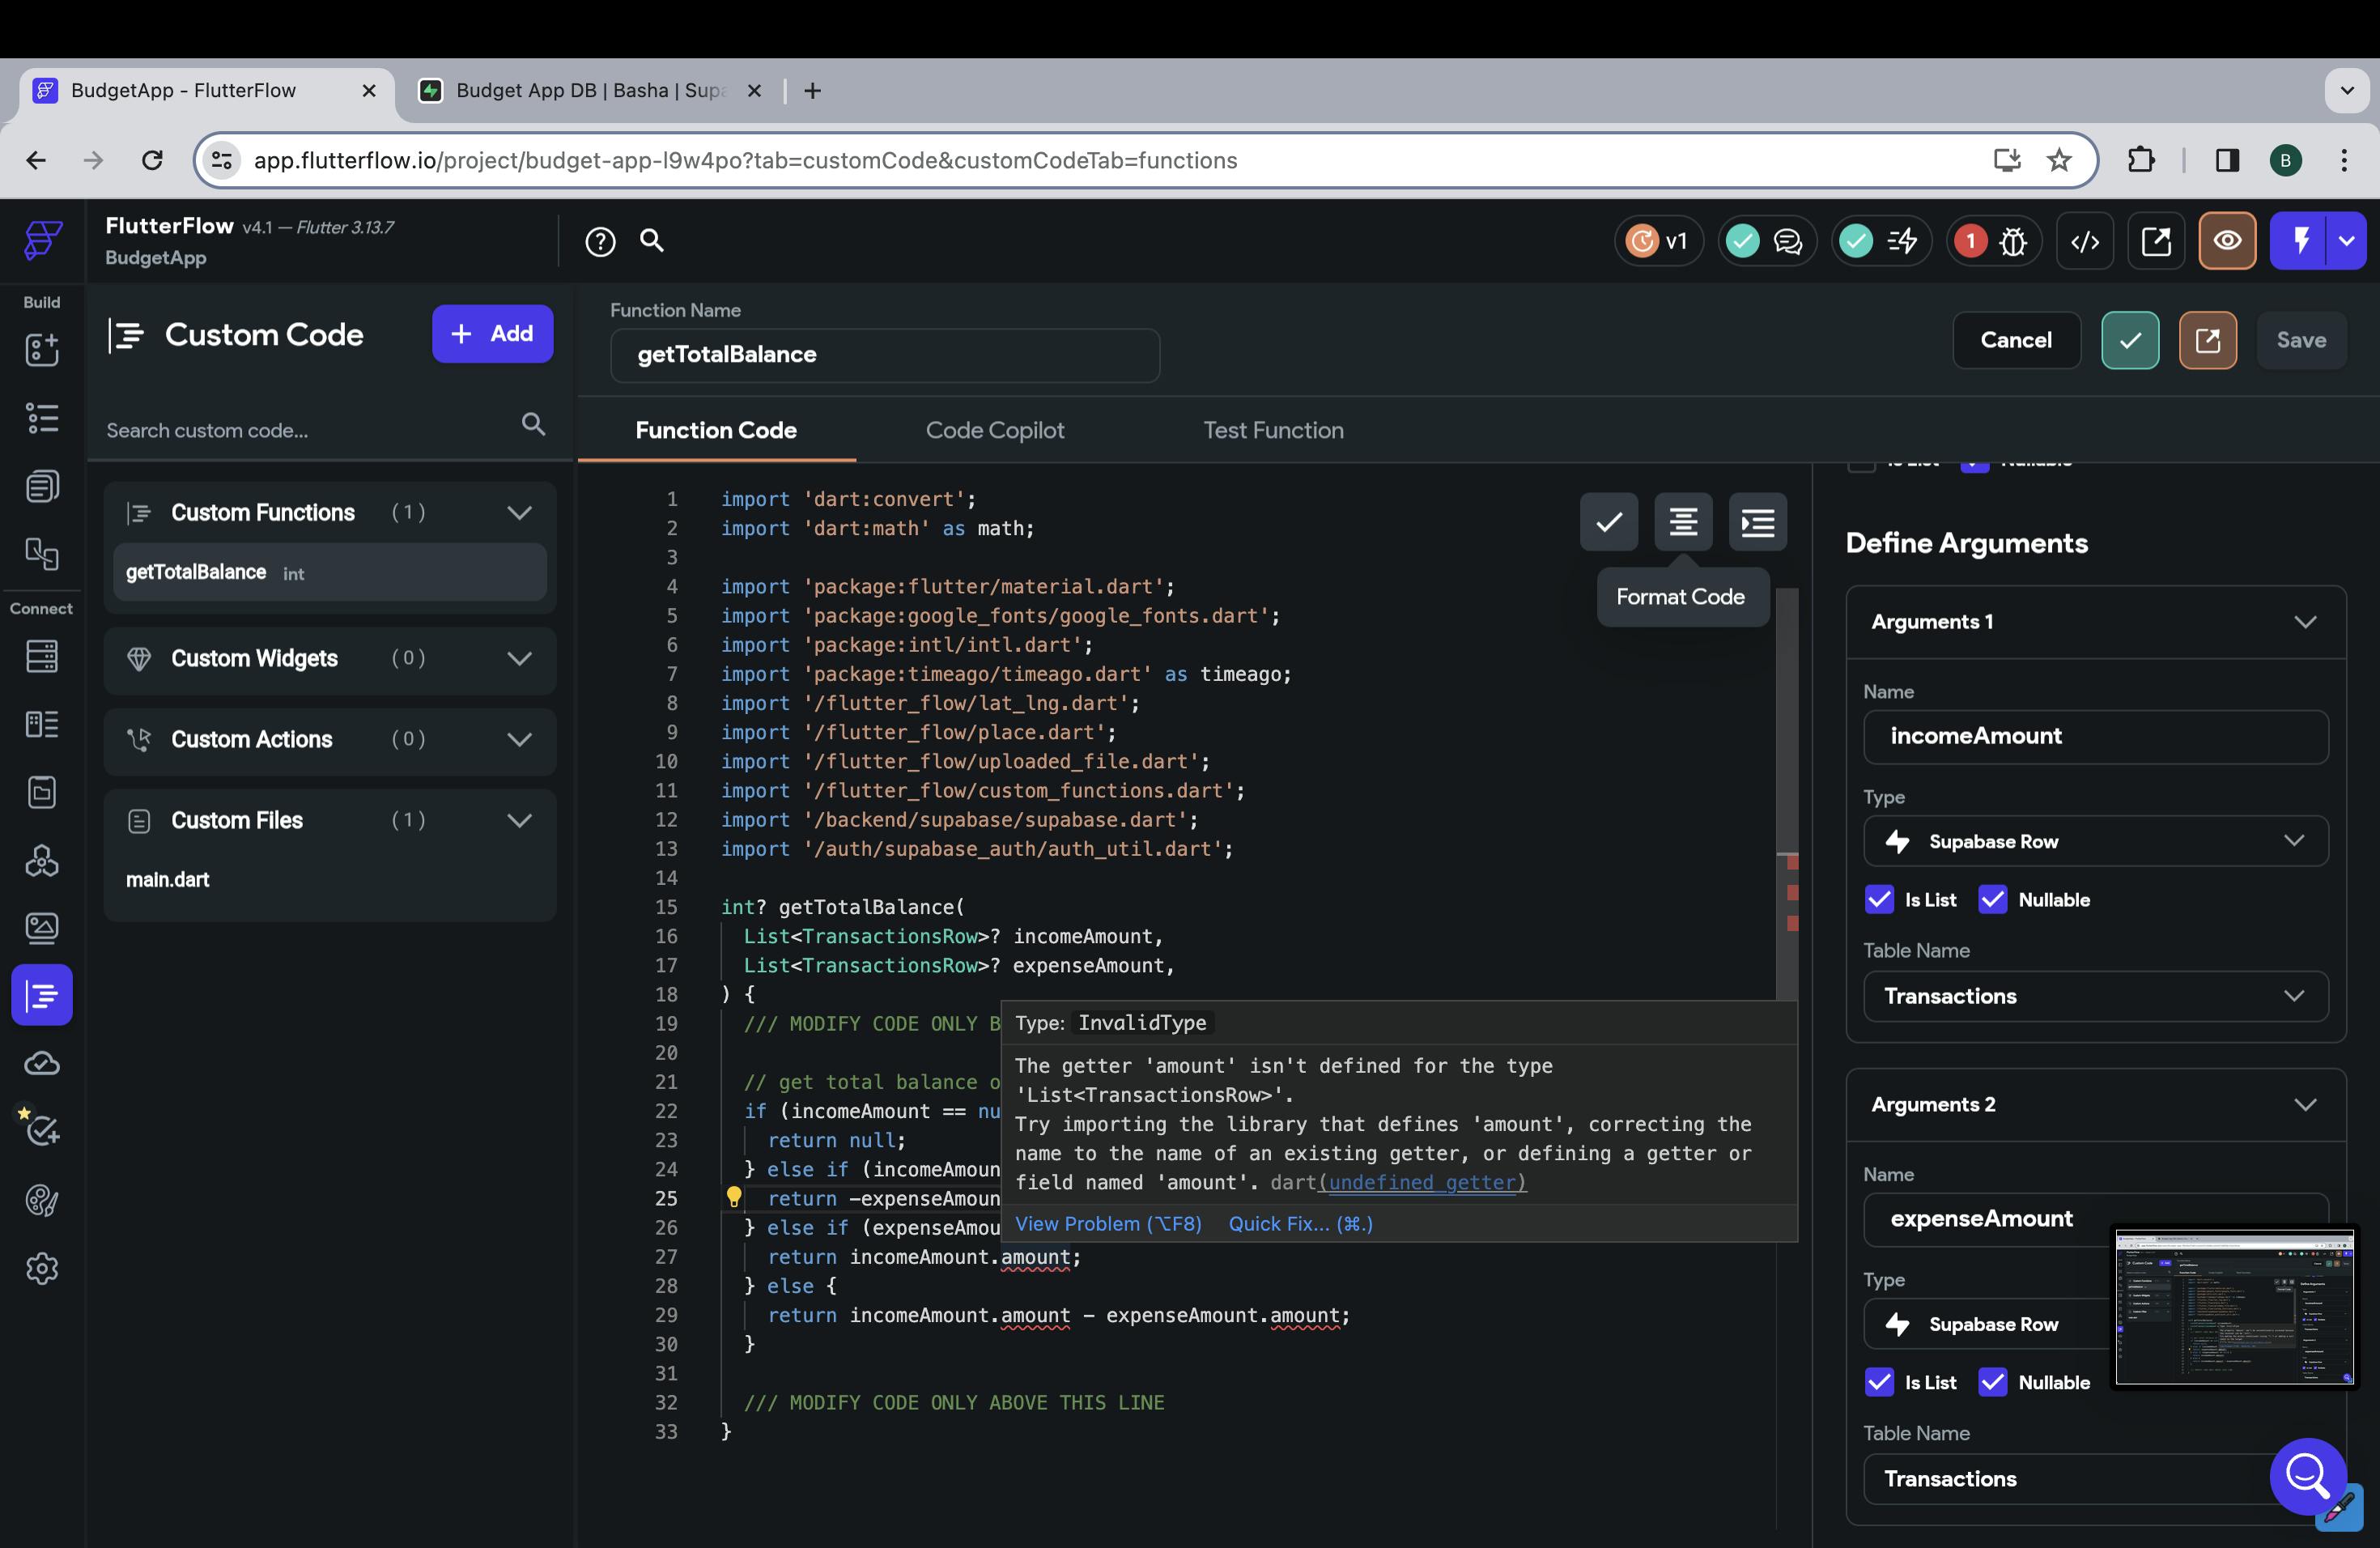
Task: Open the Widget Tree sidebar icon
Action: 42,418
